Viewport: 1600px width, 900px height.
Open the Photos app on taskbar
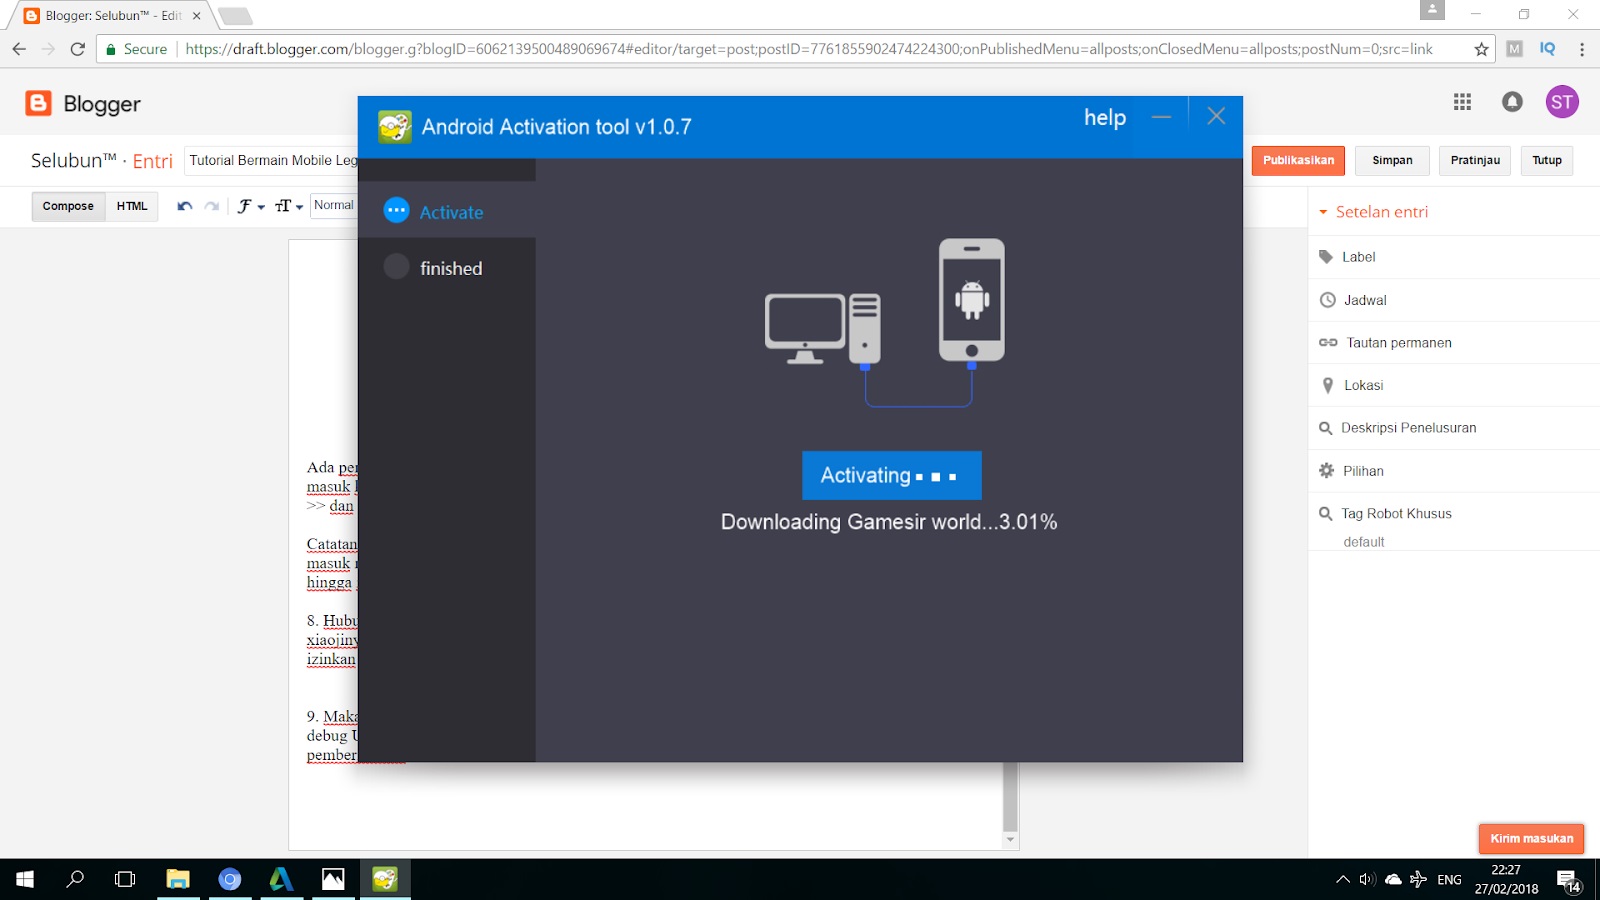coord(333,879)
